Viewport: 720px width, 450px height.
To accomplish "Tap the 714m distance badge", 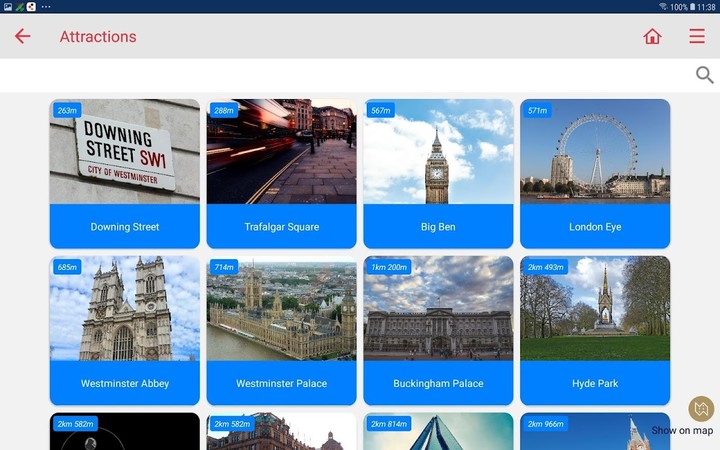I will coord(224,267).
